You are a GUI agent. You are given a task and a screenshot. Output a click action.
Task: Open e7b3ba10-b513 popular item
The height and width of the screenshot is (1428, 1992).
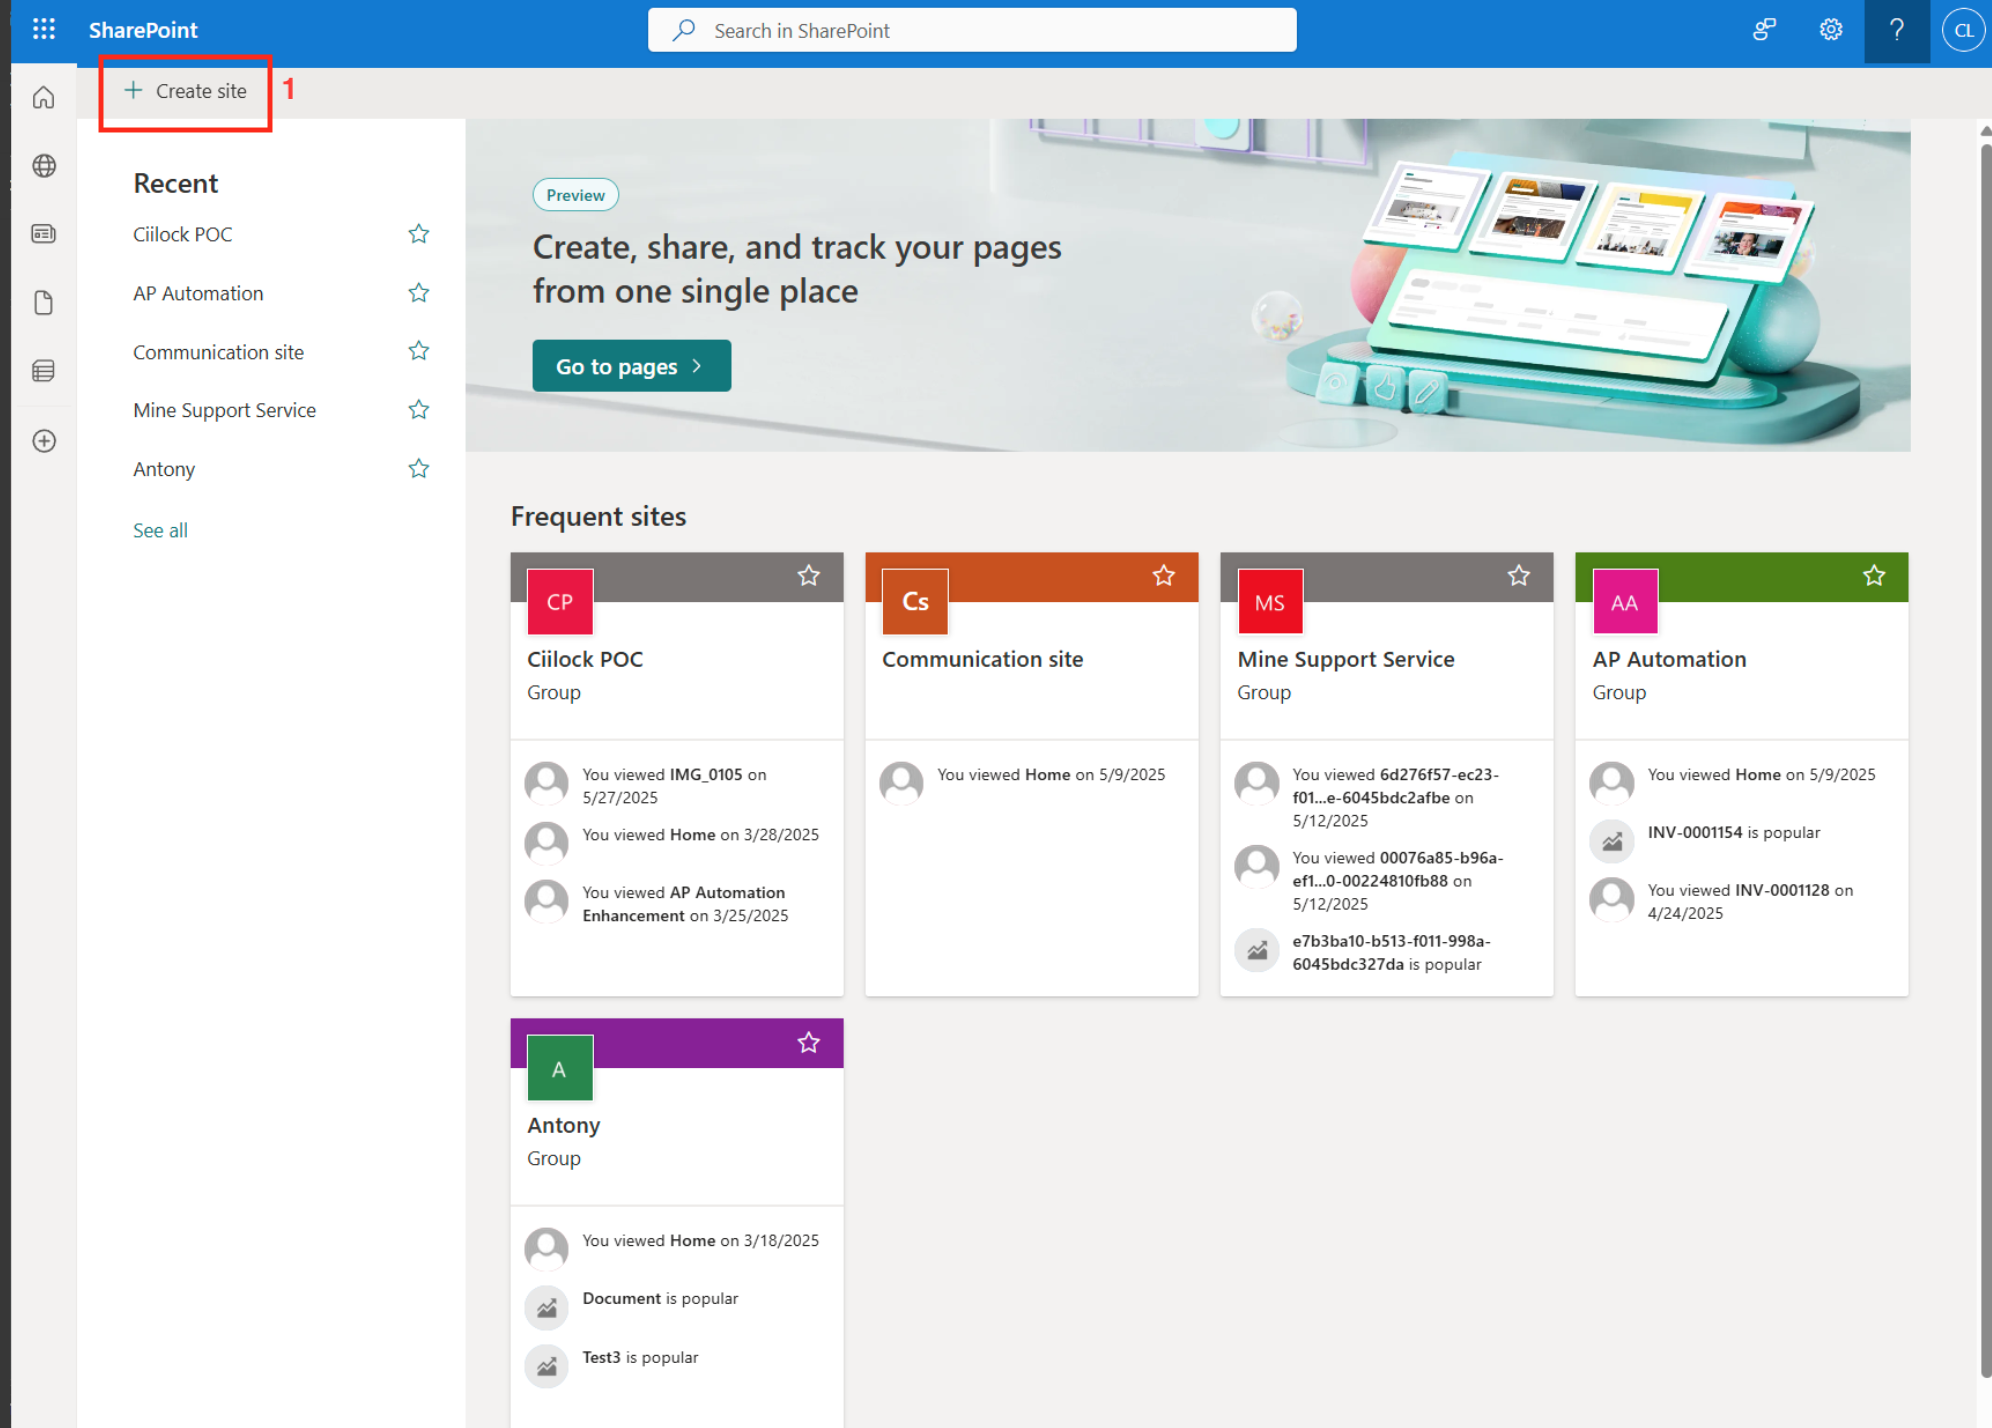pyautogui.click(x=1391, y=953)
